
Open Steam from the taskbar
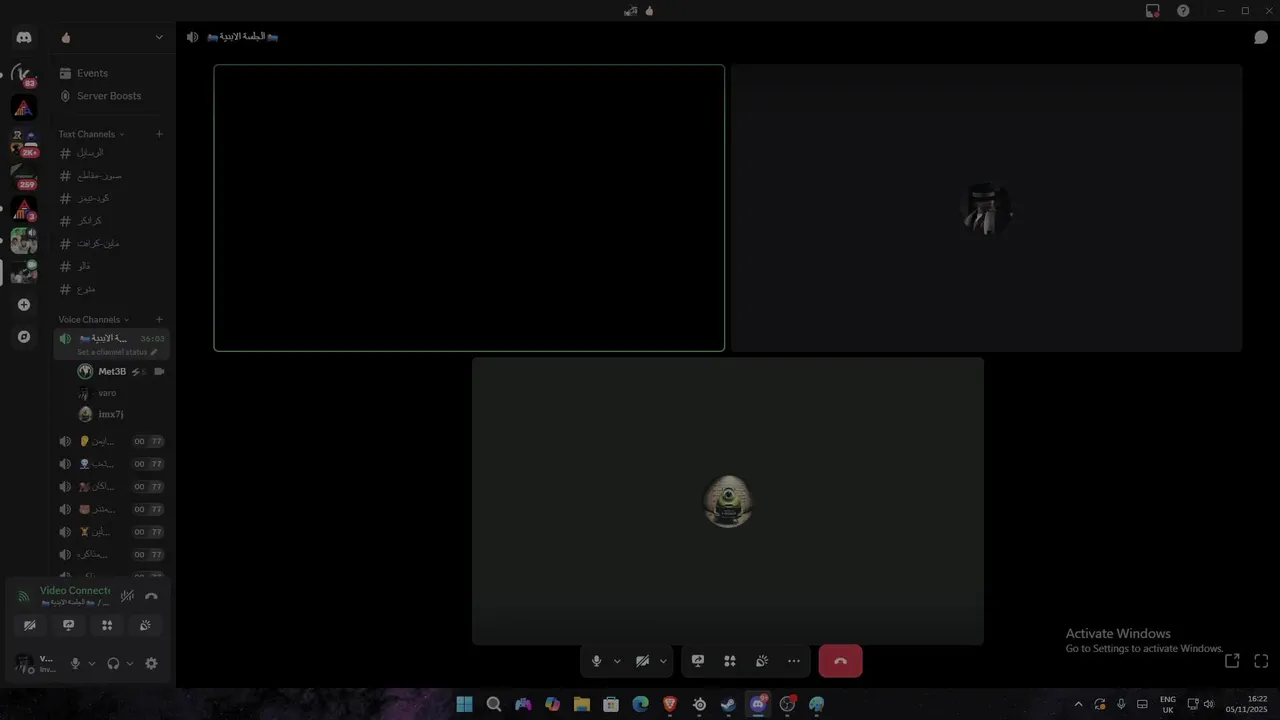(729, 704)
